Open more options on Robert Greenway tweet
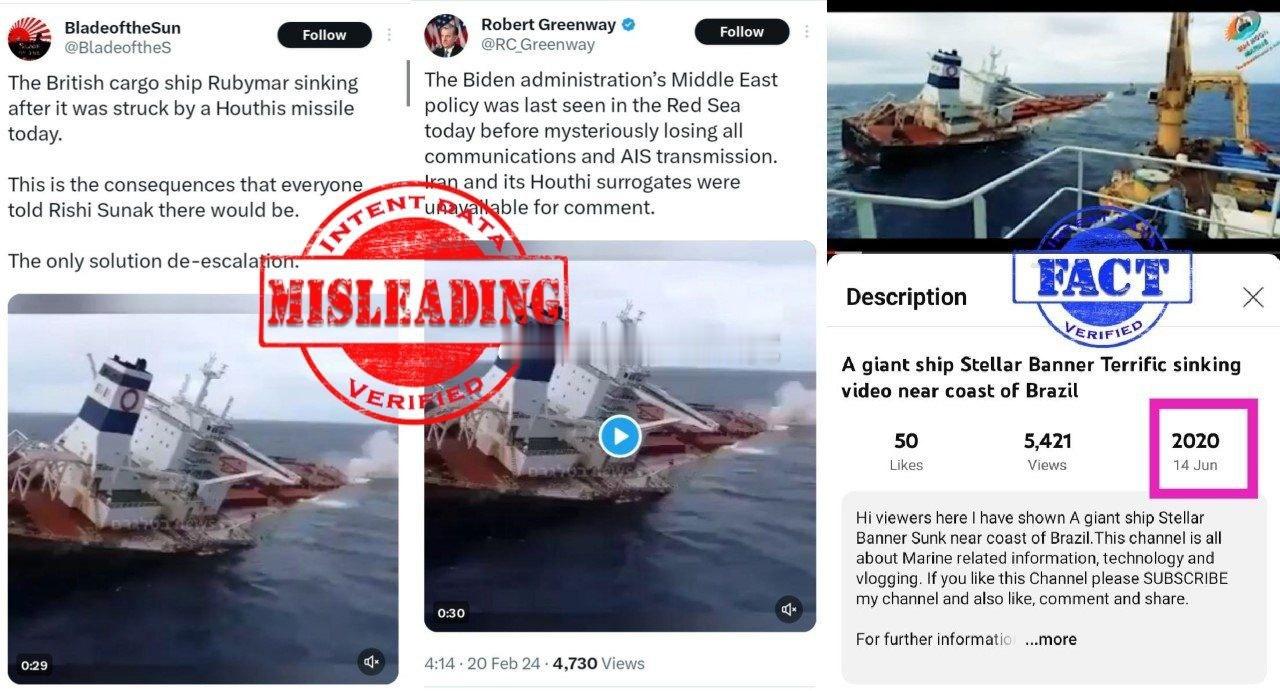This screenshot has width=1280, height=691. [x=806, y=32]
